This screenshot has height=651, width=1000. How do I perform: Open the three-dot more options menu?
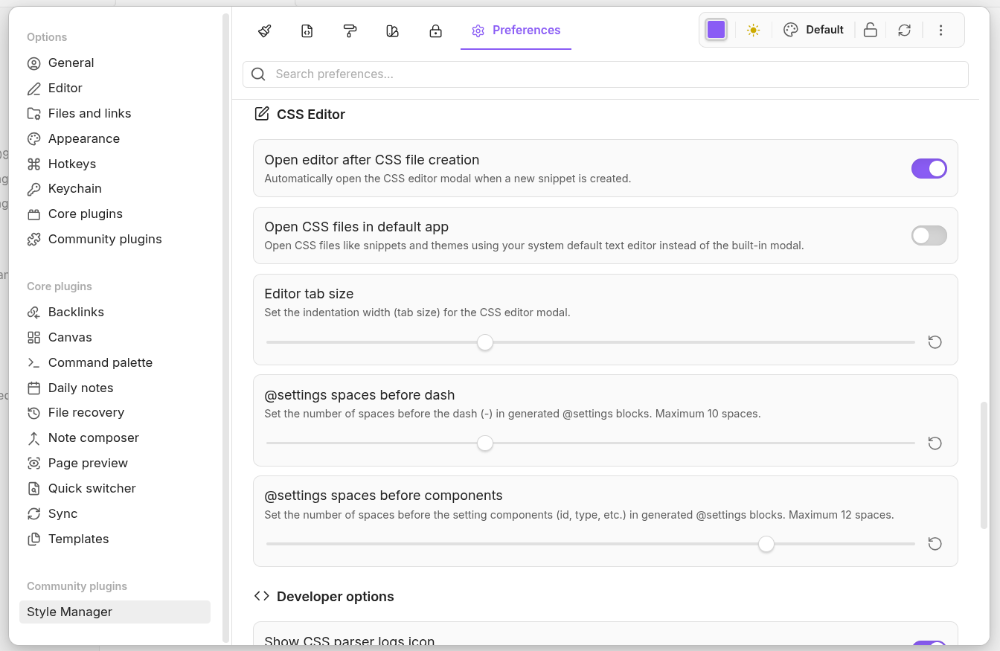click(941, 30)
